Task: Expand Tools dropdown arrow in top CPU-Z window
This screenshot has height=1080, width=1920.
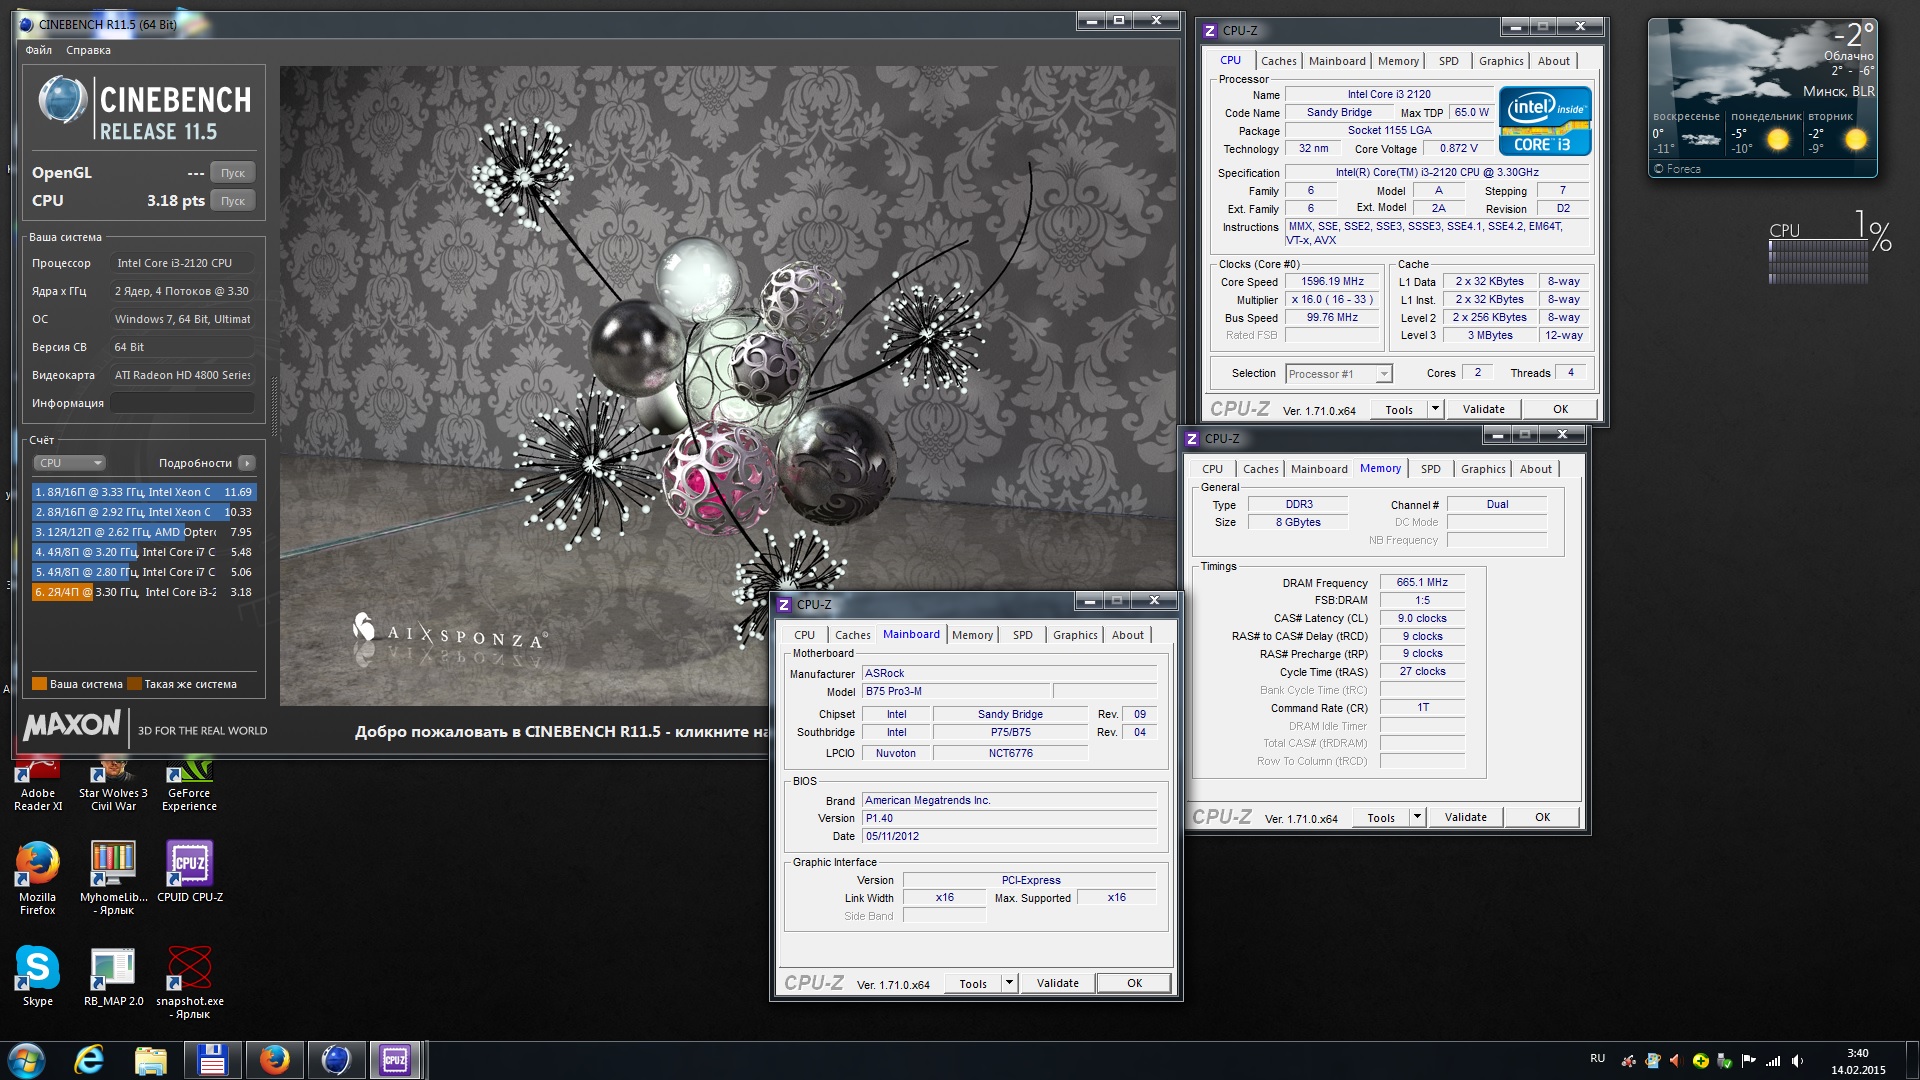Action: pyautogui.click(x=1435, y=410)
